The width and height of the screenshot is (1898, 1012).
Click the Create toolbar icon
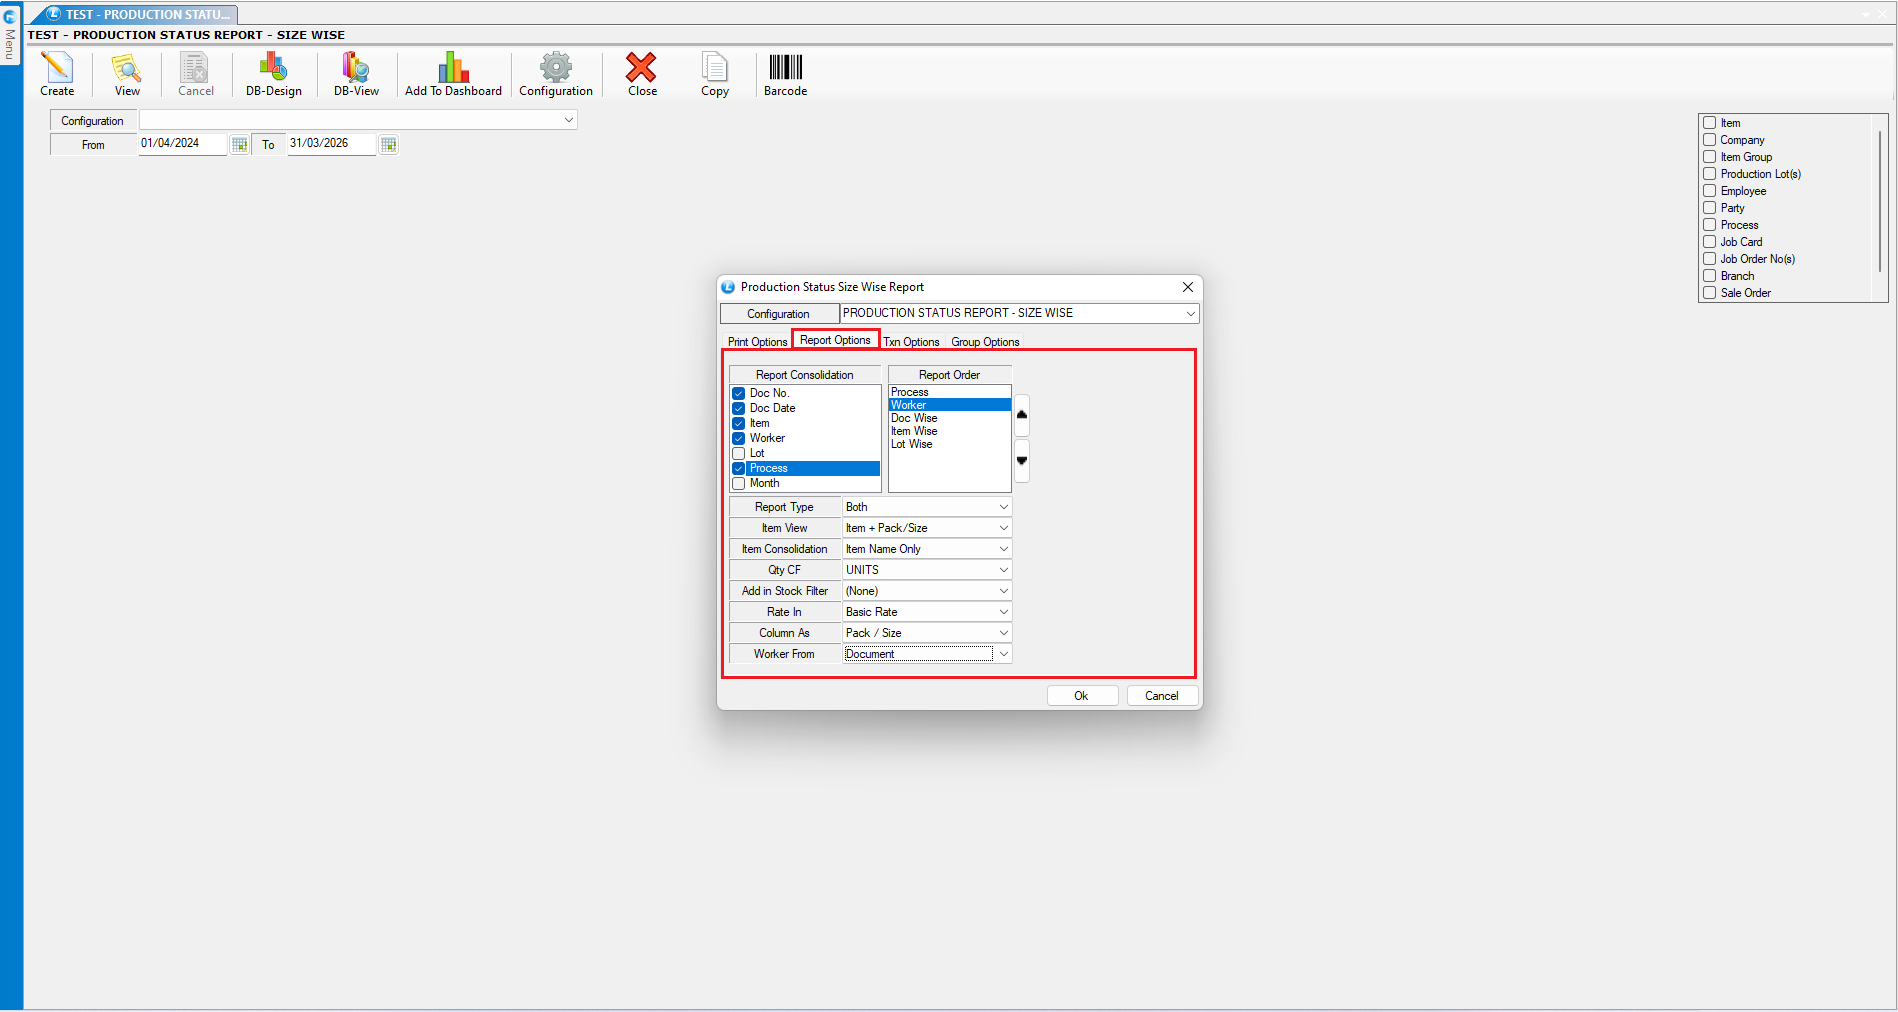(57, 68)
